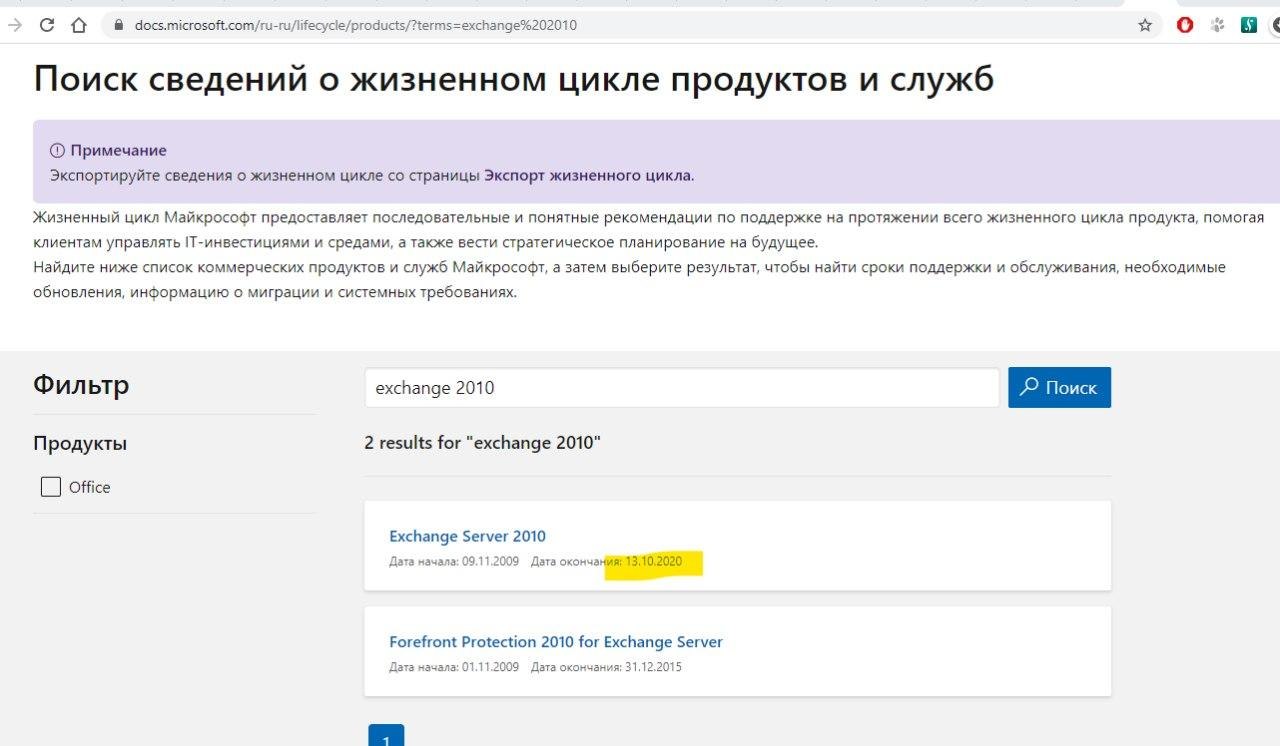
Task: Click the Примечание note heading
Action: 118,150
